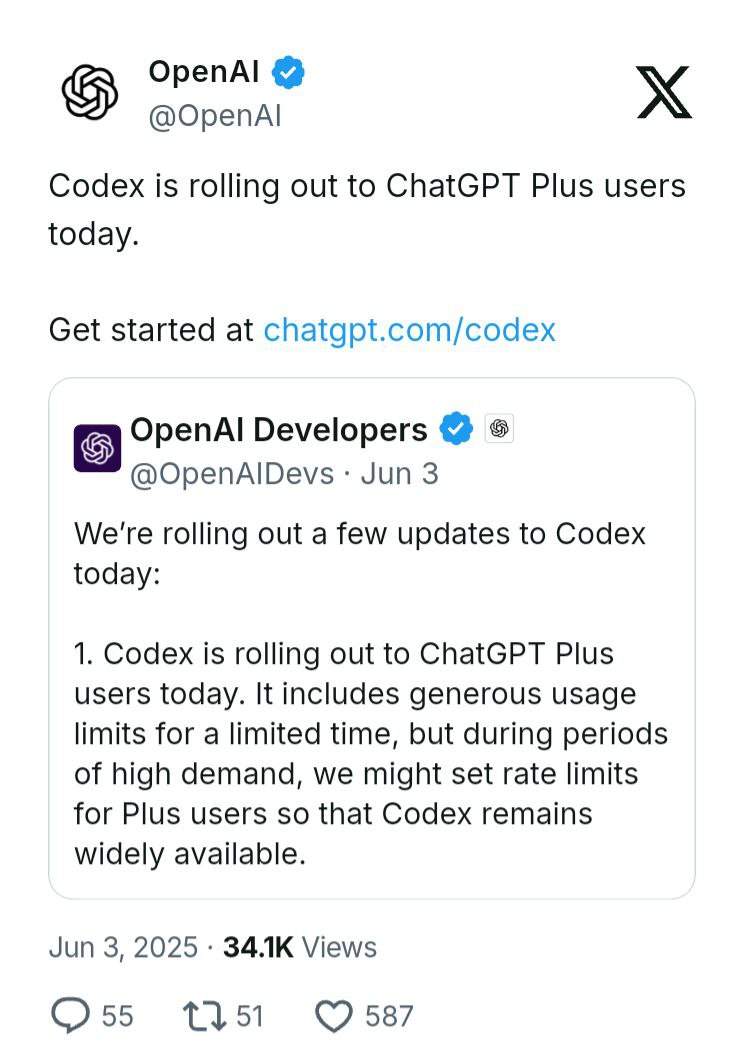Click the X logo in the corner
This screenshot has width=740, height=1043.
point(664,93)
